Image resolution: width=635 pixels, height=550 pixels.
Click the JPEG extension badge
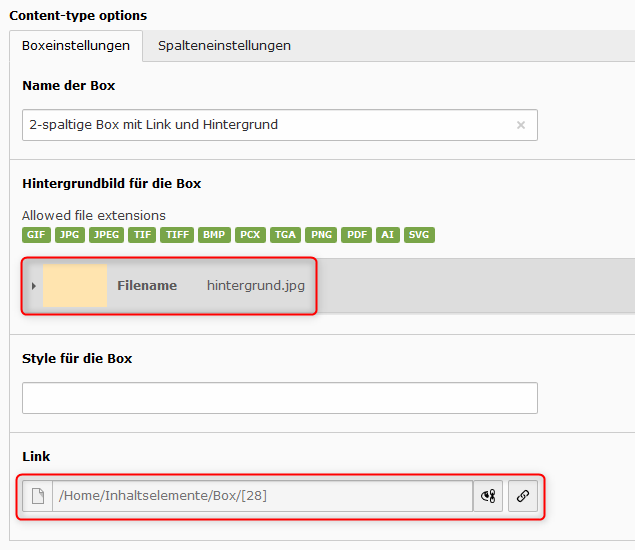tap(106, 235)
